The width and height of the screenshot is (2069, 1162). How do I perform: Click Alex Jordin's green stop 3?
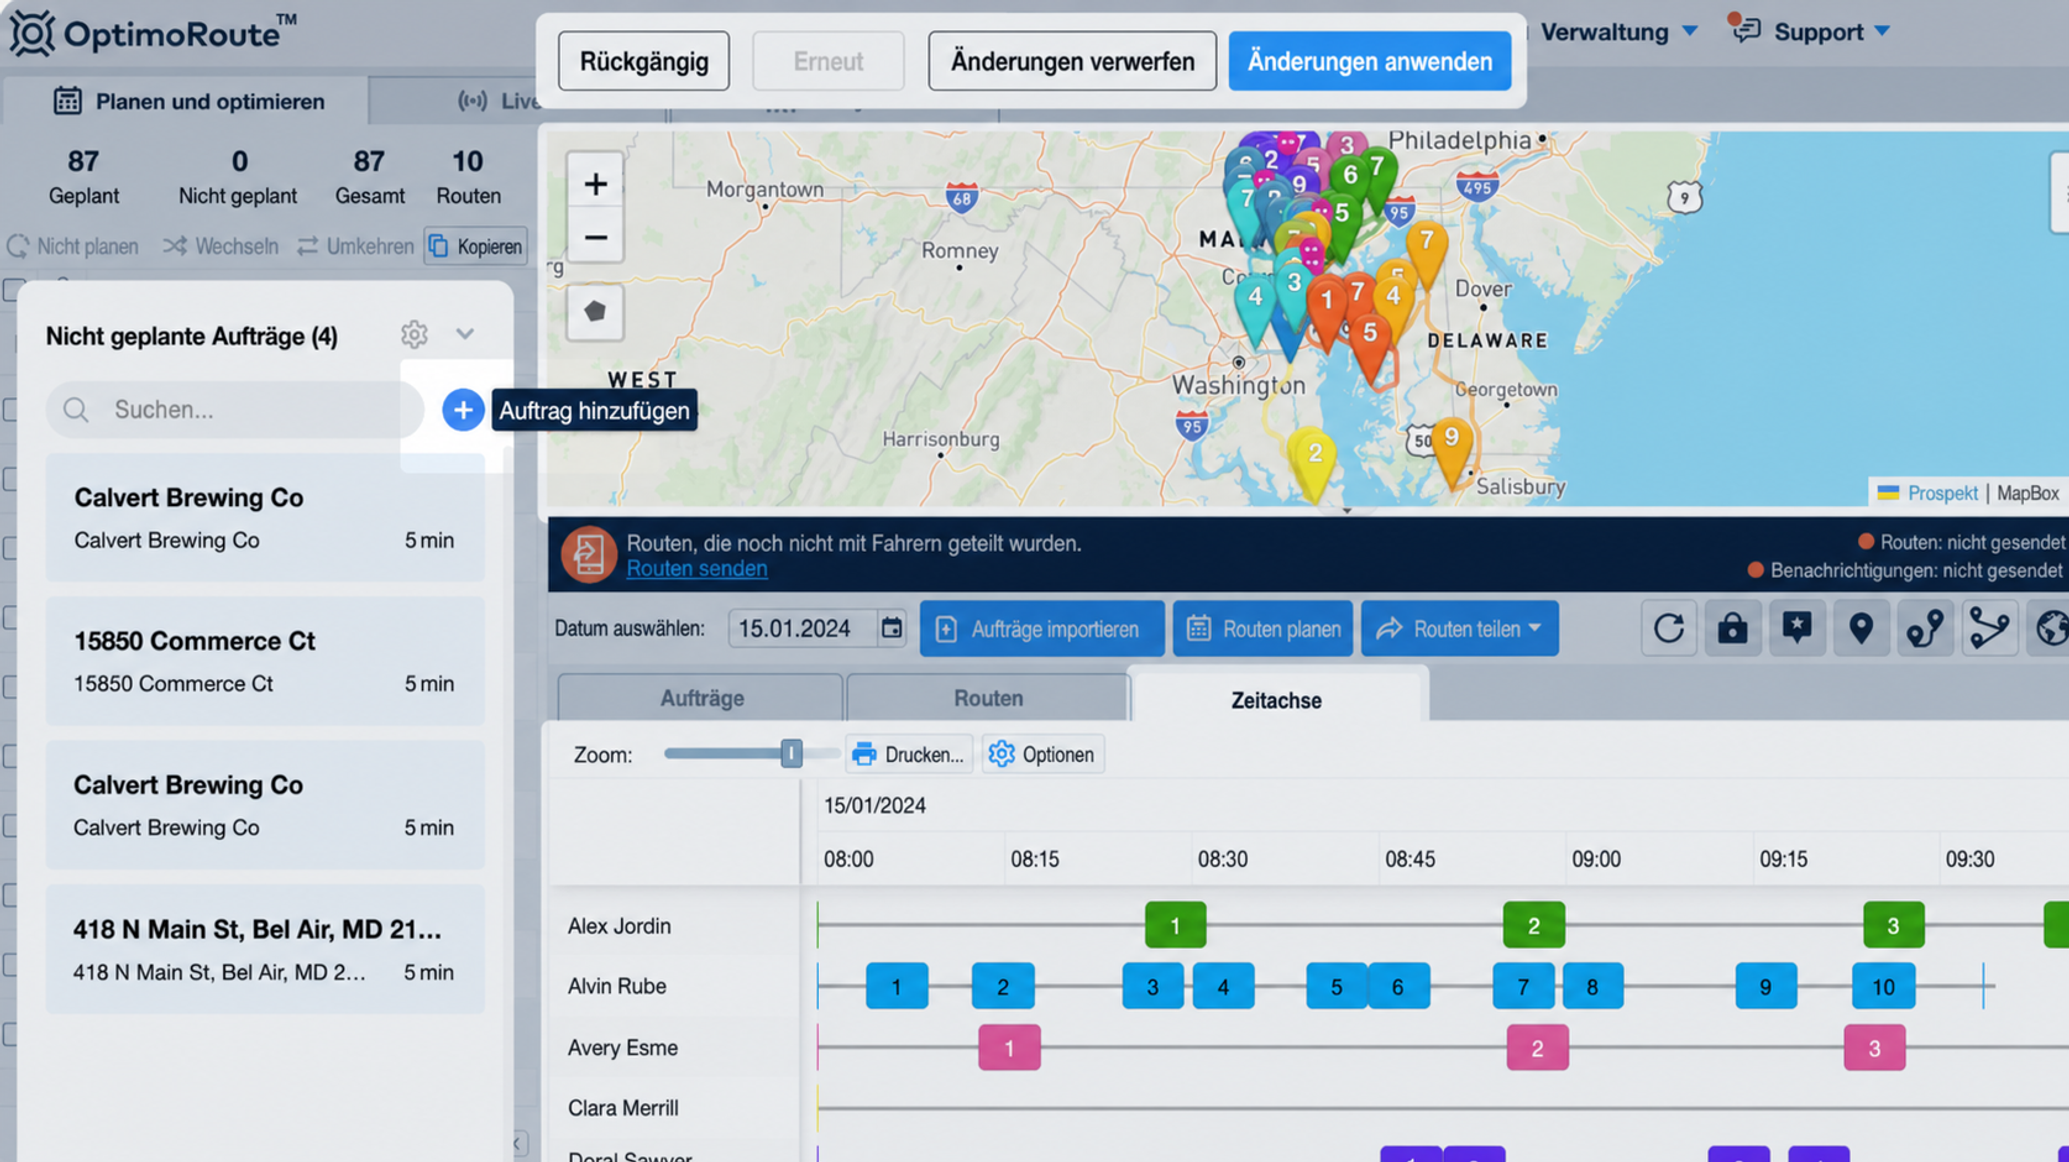coord(1893,925)
